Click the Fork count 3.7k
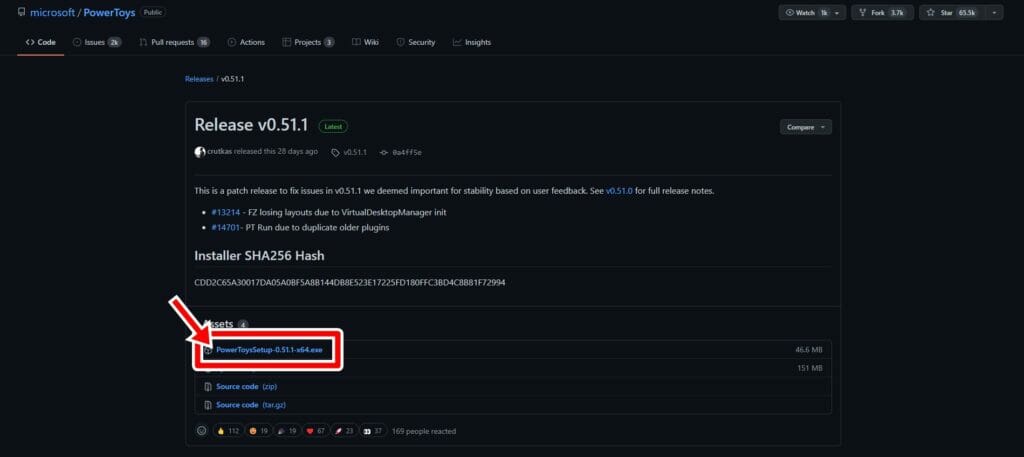Image resolution: width=1024 pixels, height=457 pixels. point(897,12)
